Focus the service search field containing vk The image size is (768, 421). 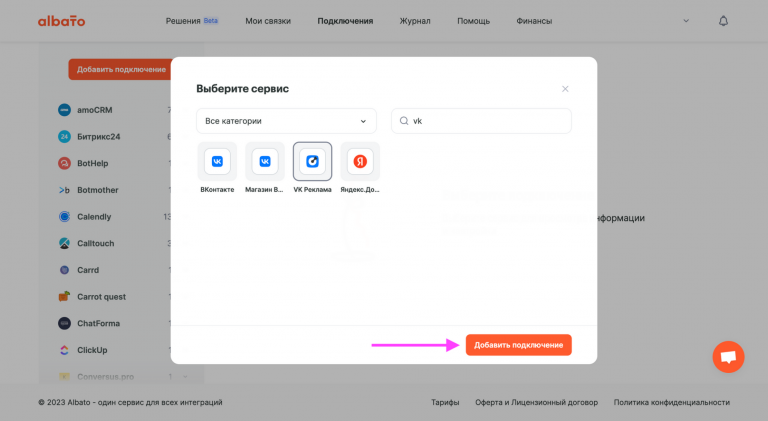pyautogui.click(x=481, y=121)
